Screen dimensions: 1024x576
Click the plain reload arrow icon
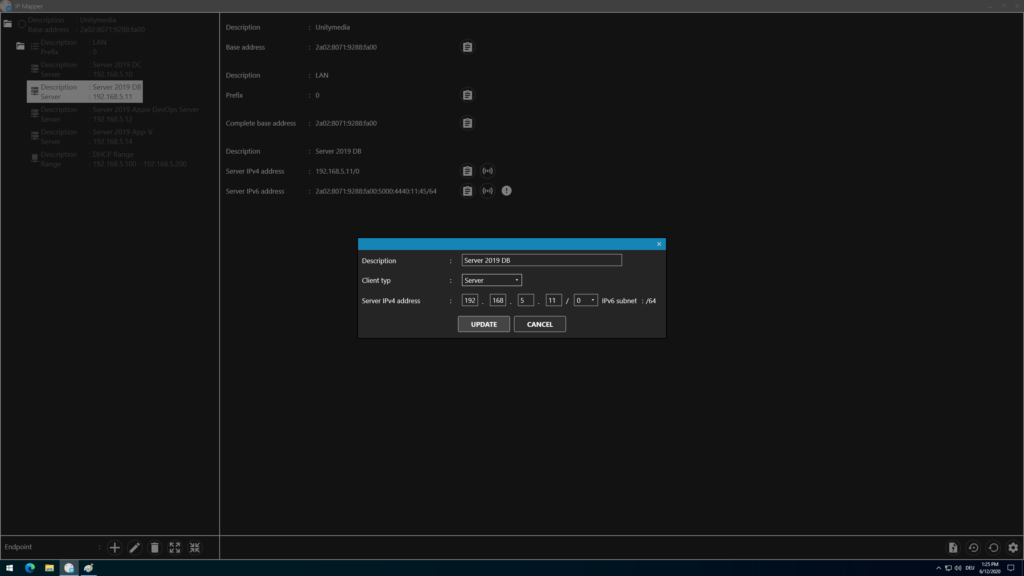993,547
